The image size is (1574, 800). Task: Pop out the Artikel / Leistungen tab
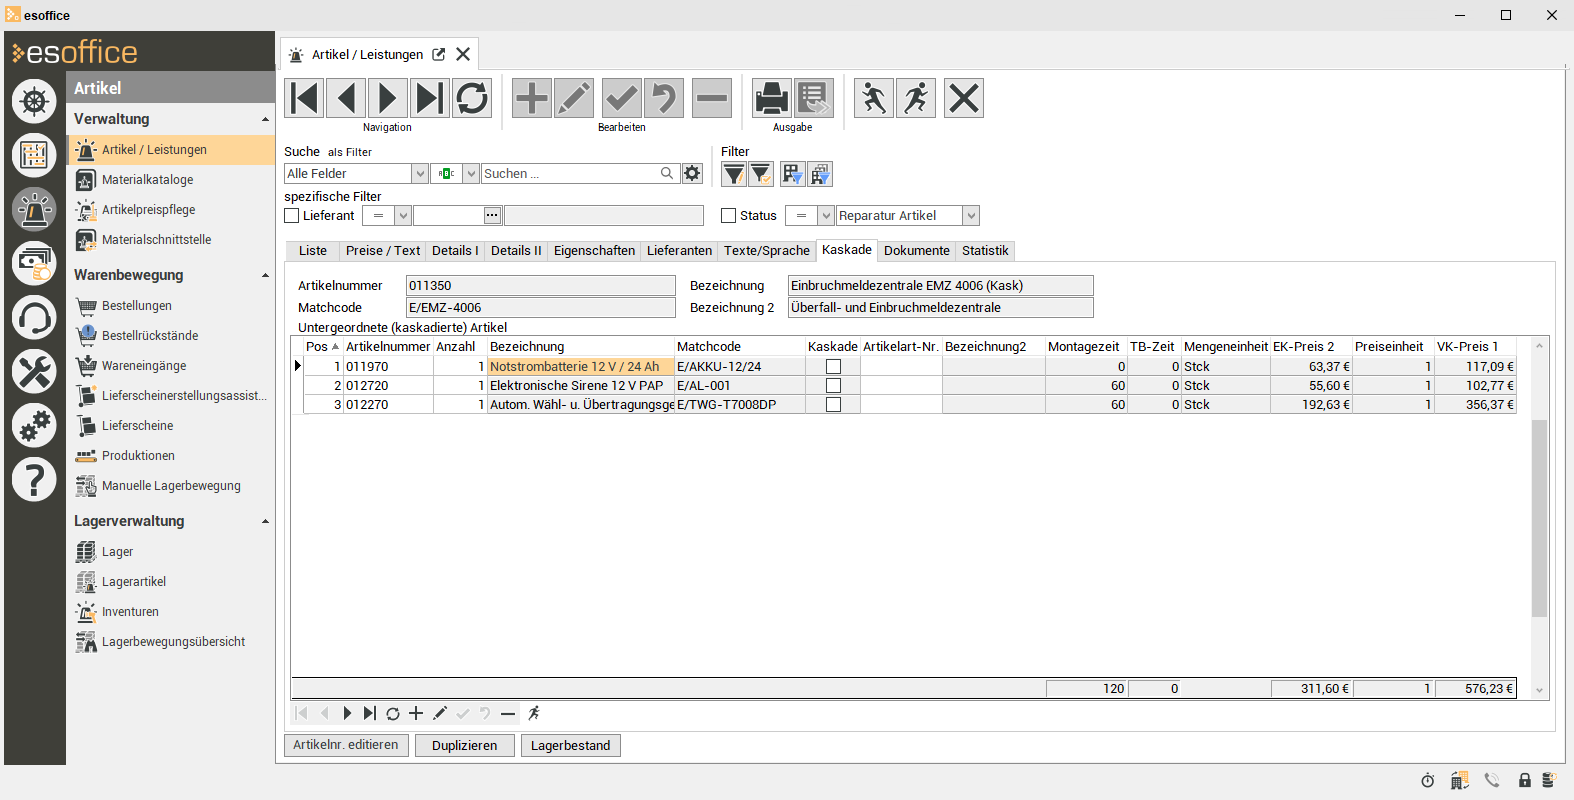(438, 54)
